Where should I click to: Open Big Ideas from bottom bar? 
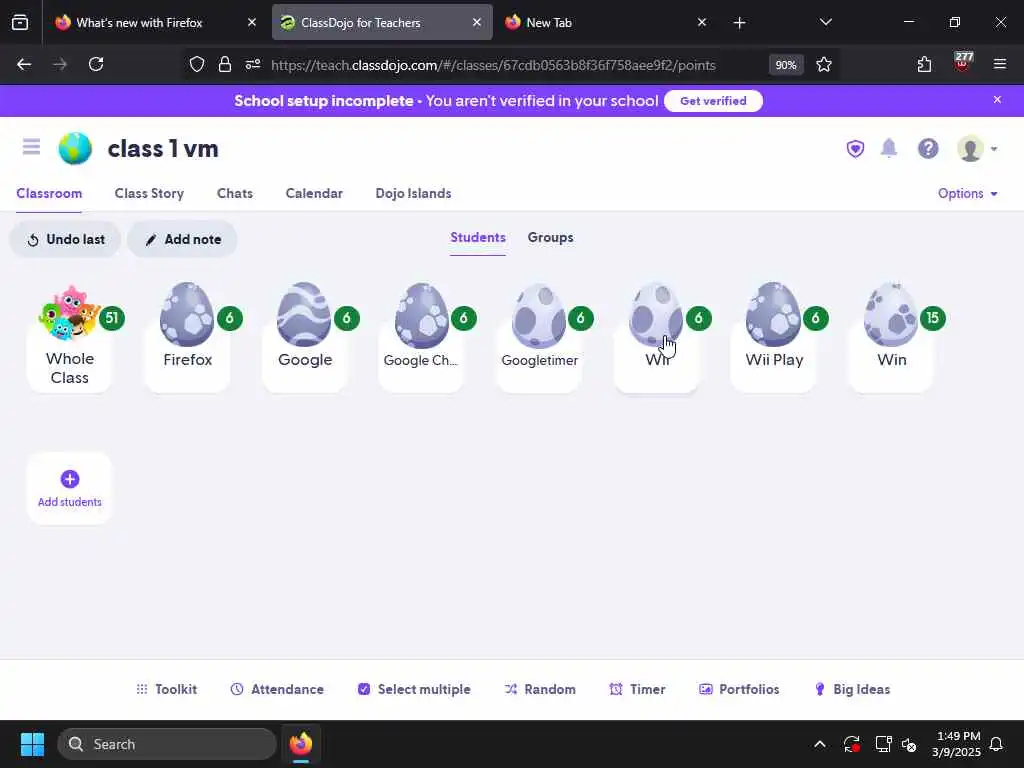tap(852, 689)
